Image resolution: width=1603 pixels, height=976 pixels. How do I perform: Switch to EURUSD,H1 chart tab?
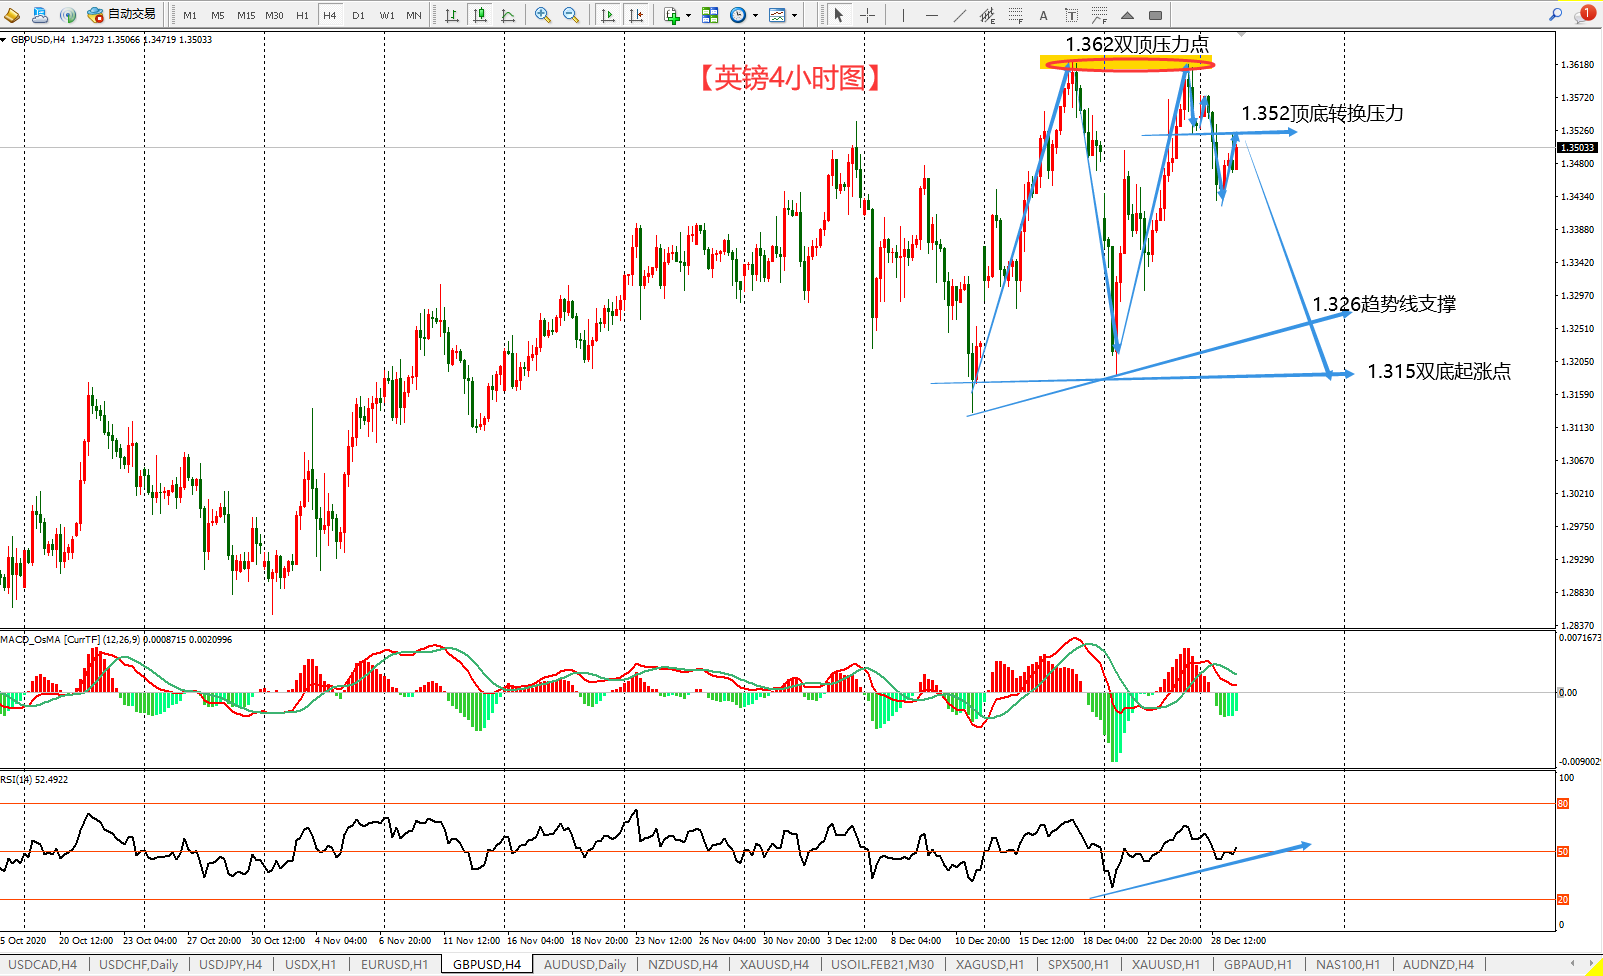pyautogui.click(x=394, y=965)
